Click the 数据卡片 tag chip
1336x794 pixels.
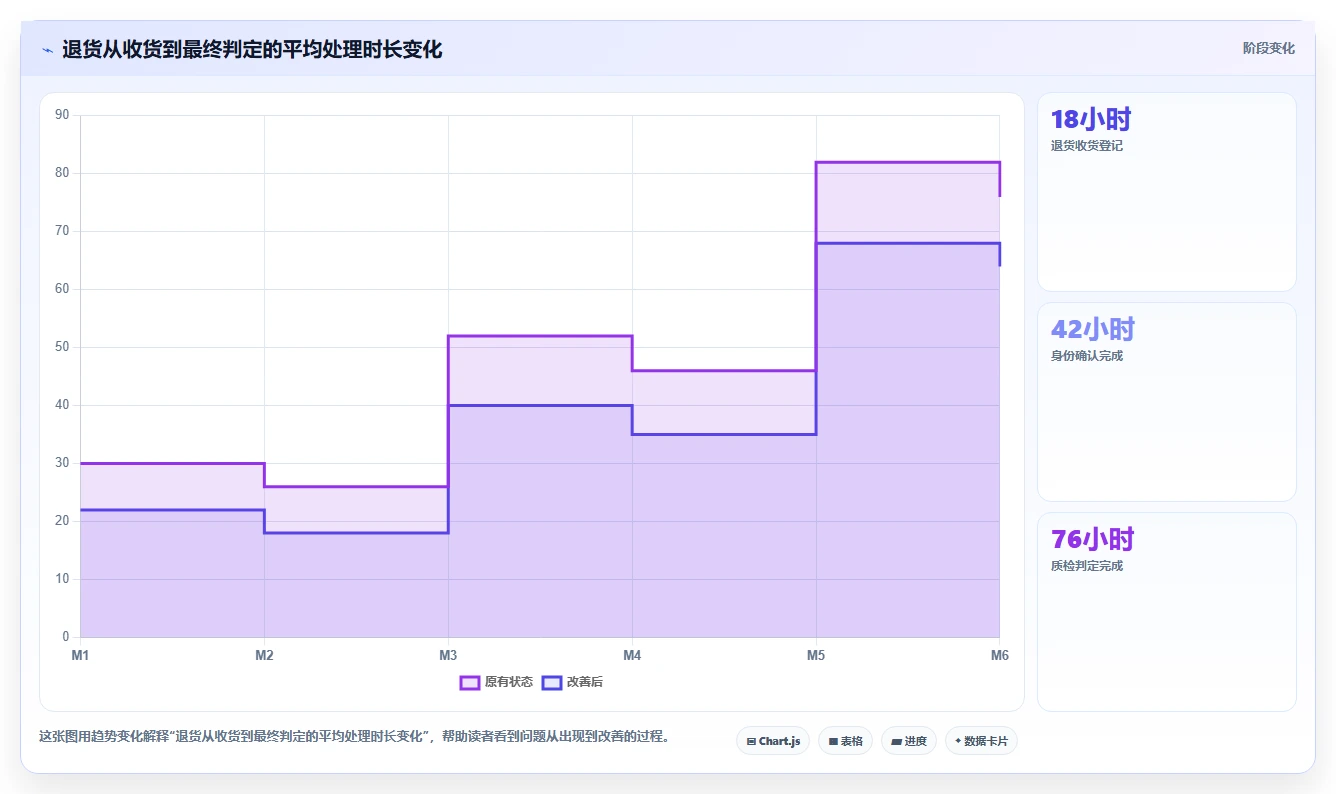(x=981, y=741)
